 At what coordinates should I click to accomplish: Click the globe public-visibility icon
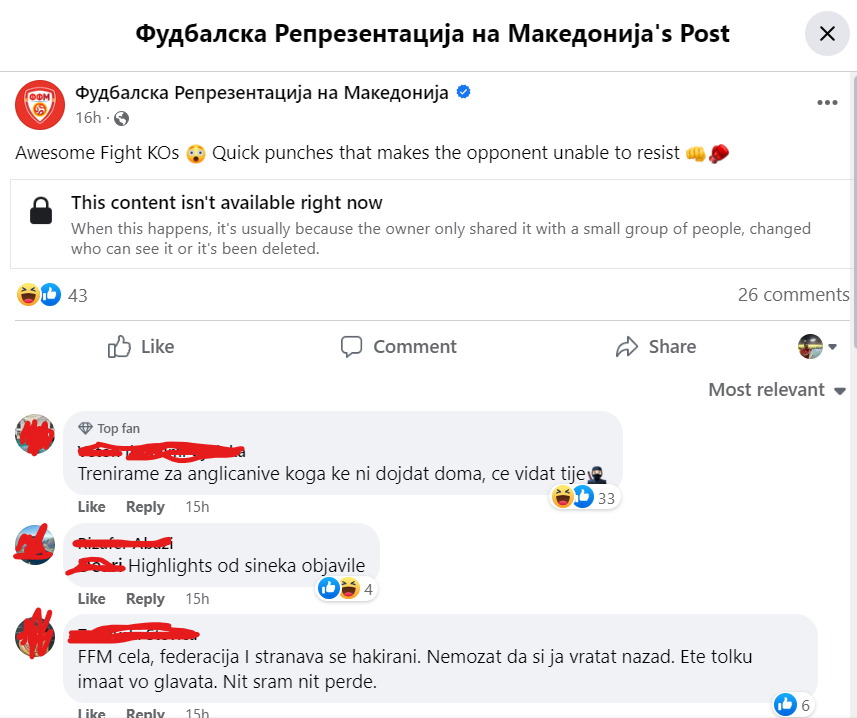tap(121, 118)
